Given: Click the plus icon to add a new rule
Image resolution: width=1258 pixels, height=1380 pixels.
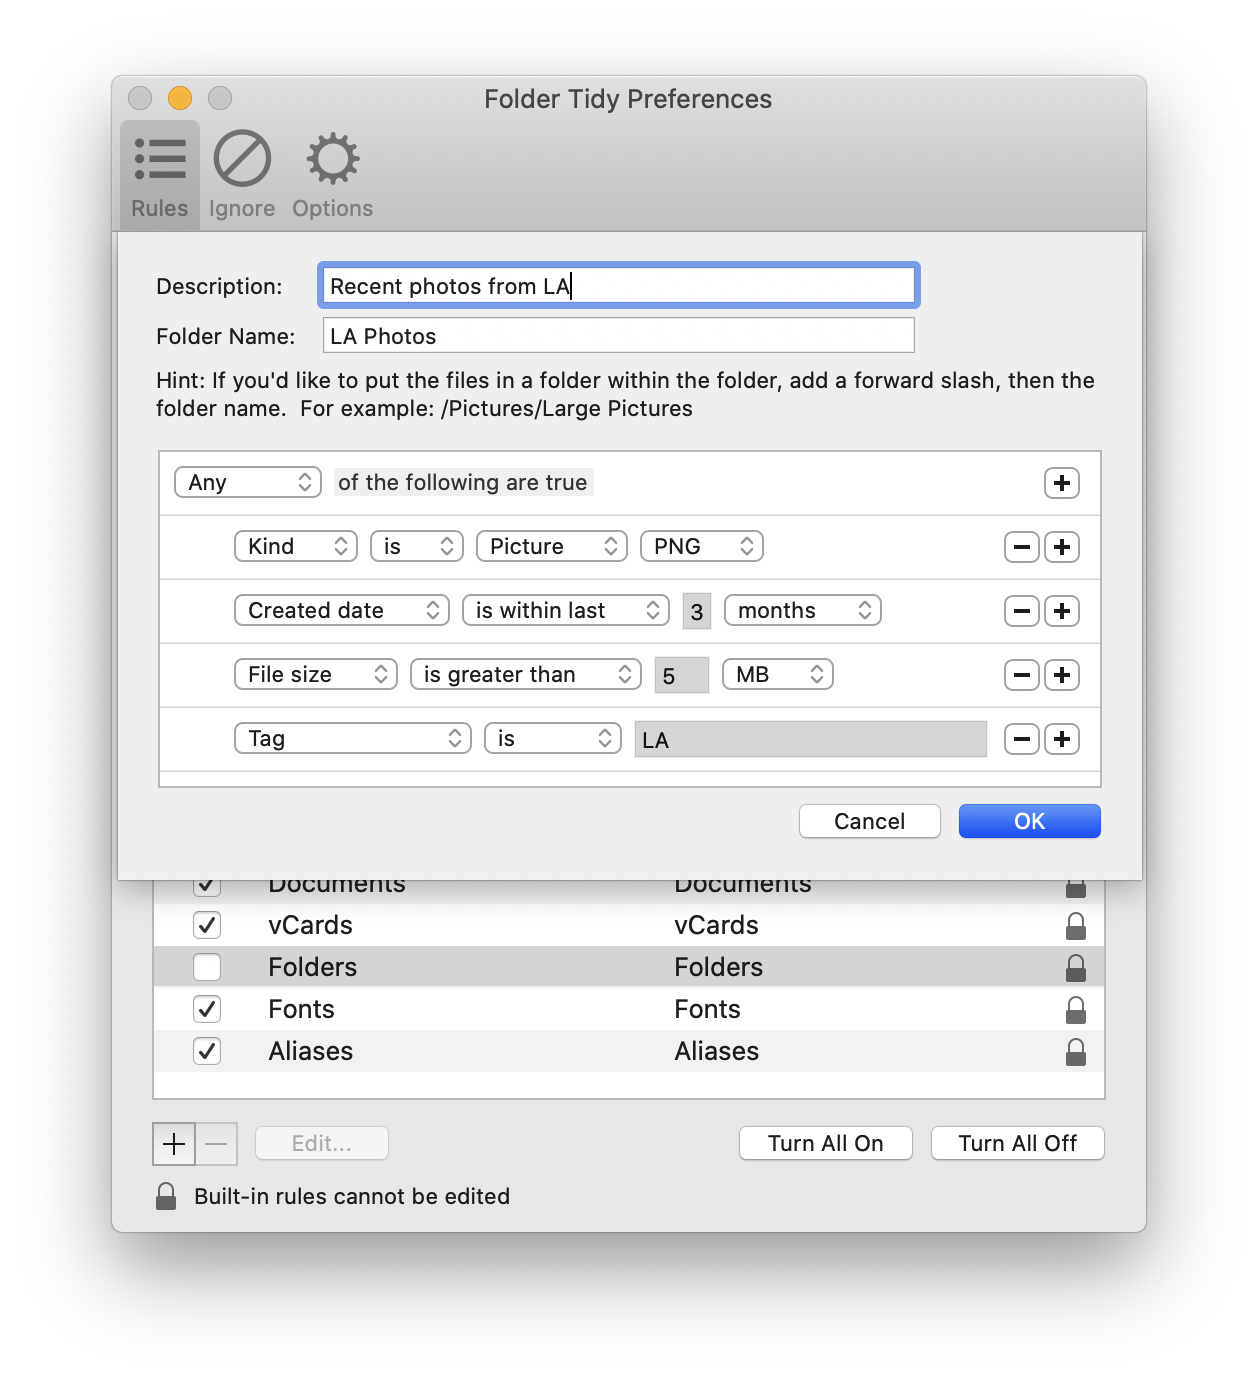Looking at the screenshot, I should tap(1062, 483).
